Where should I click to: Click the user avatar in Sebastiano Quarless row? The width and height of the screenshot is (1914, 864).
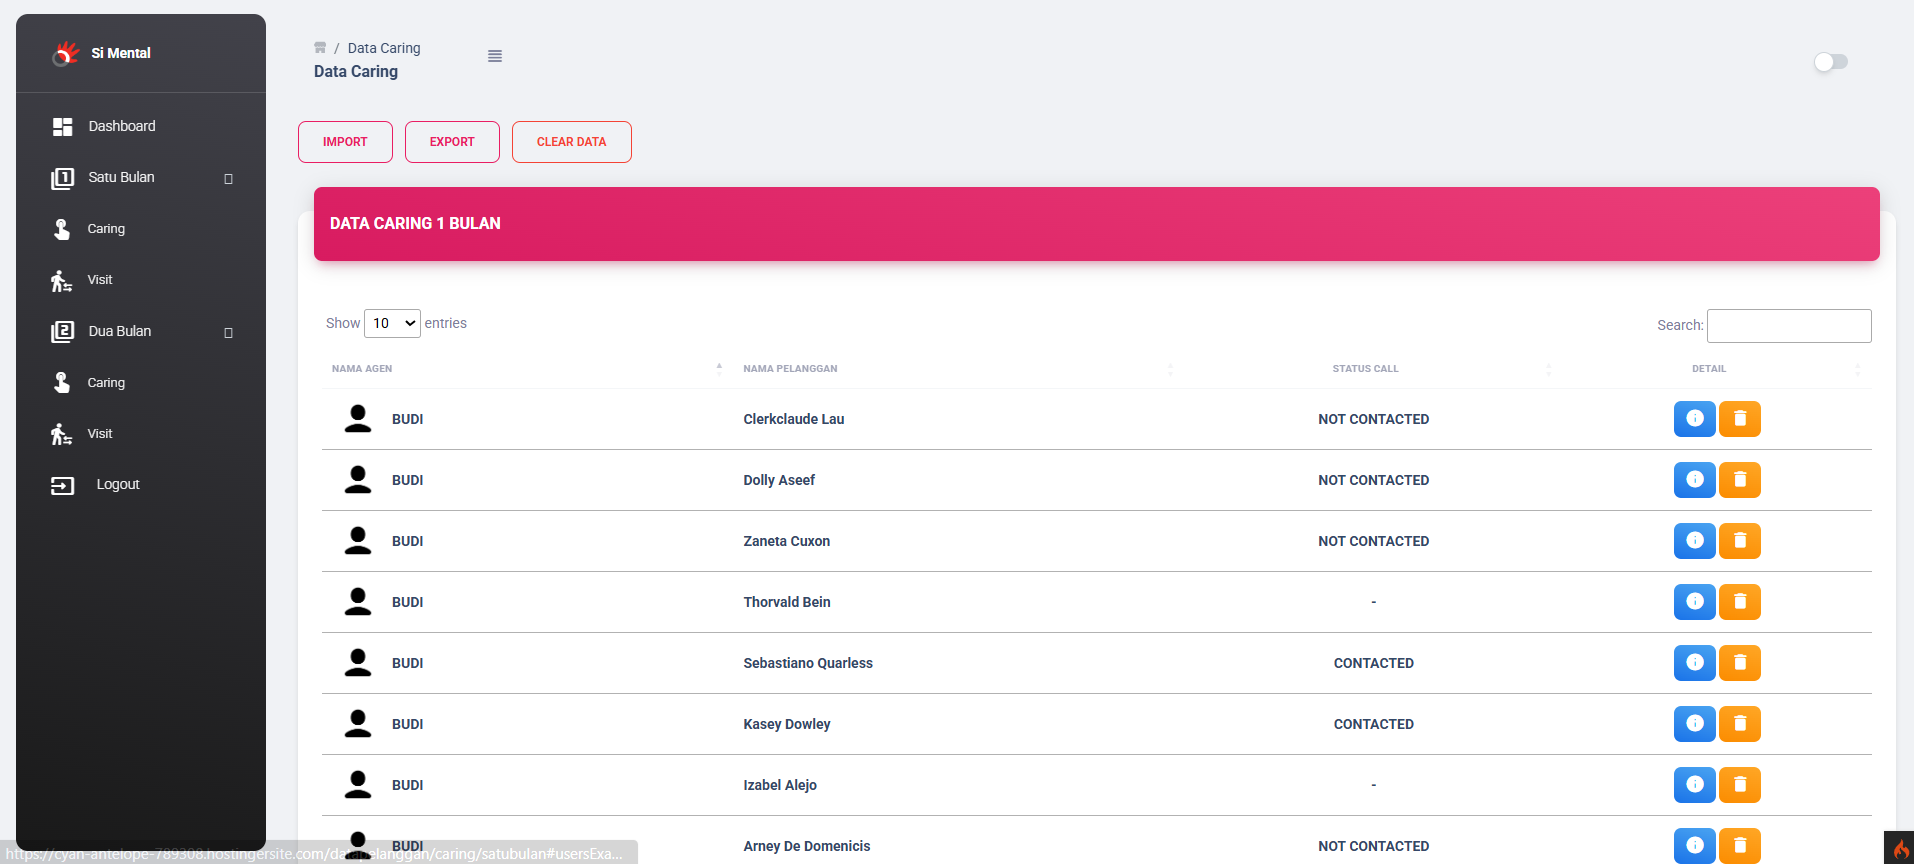[x=358, y=662]
